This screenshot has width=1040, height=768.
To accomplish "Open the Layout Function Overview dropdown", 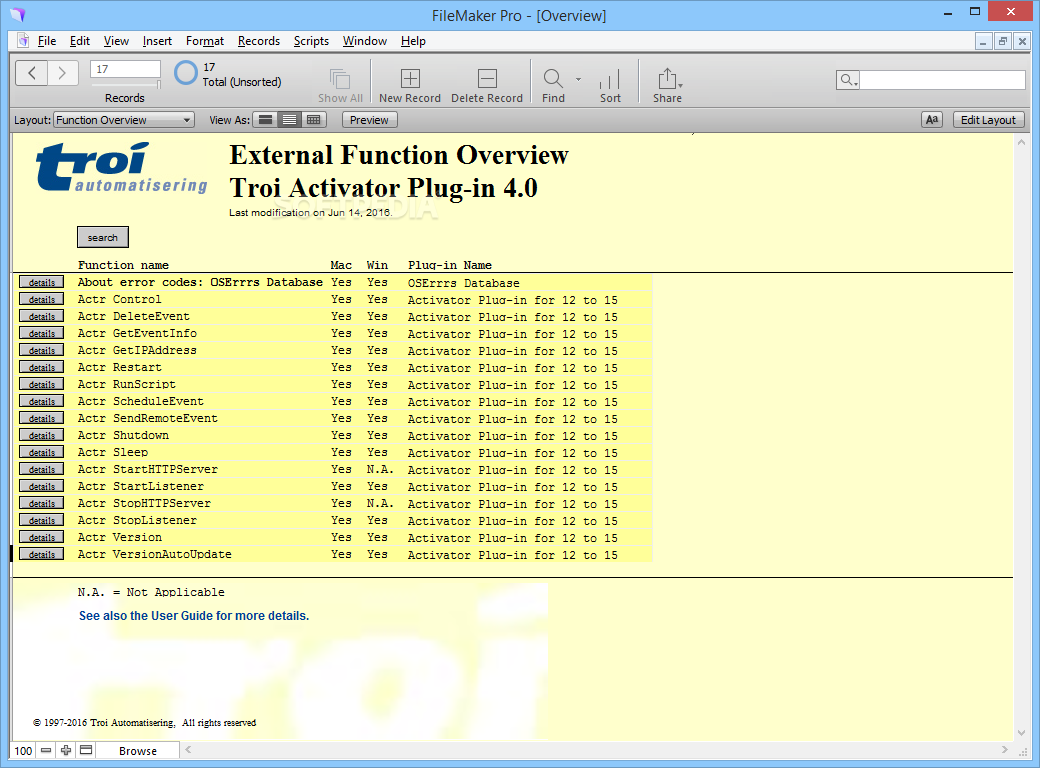I will (x=123, y=120).
